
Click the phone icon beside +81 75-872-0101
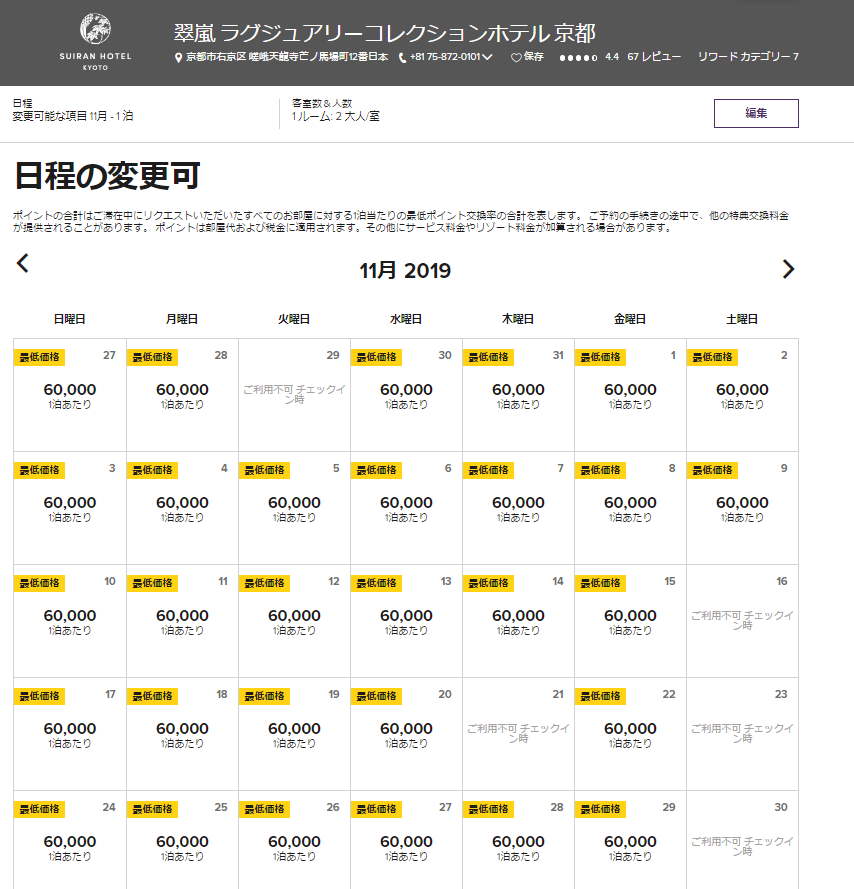tap(402, 58)
